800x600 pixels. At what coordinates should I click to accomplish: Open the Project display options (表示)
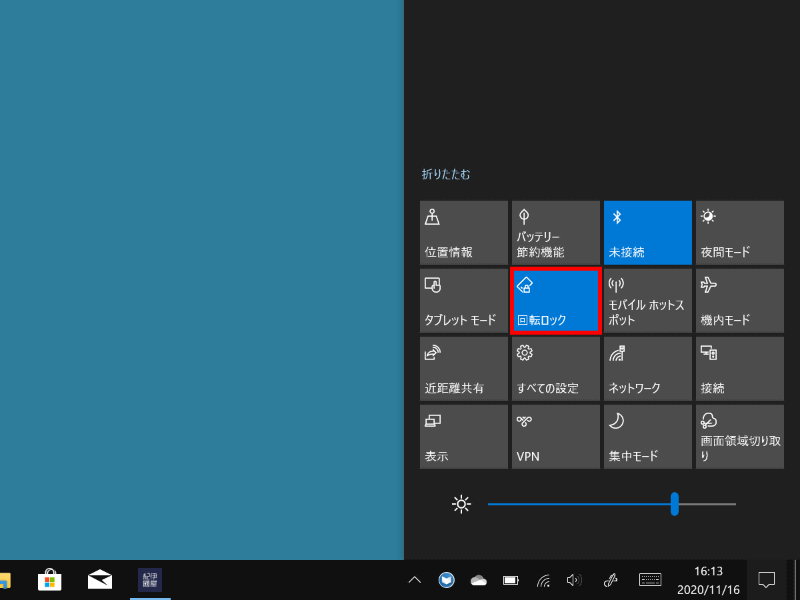click(x=463, y=436)
